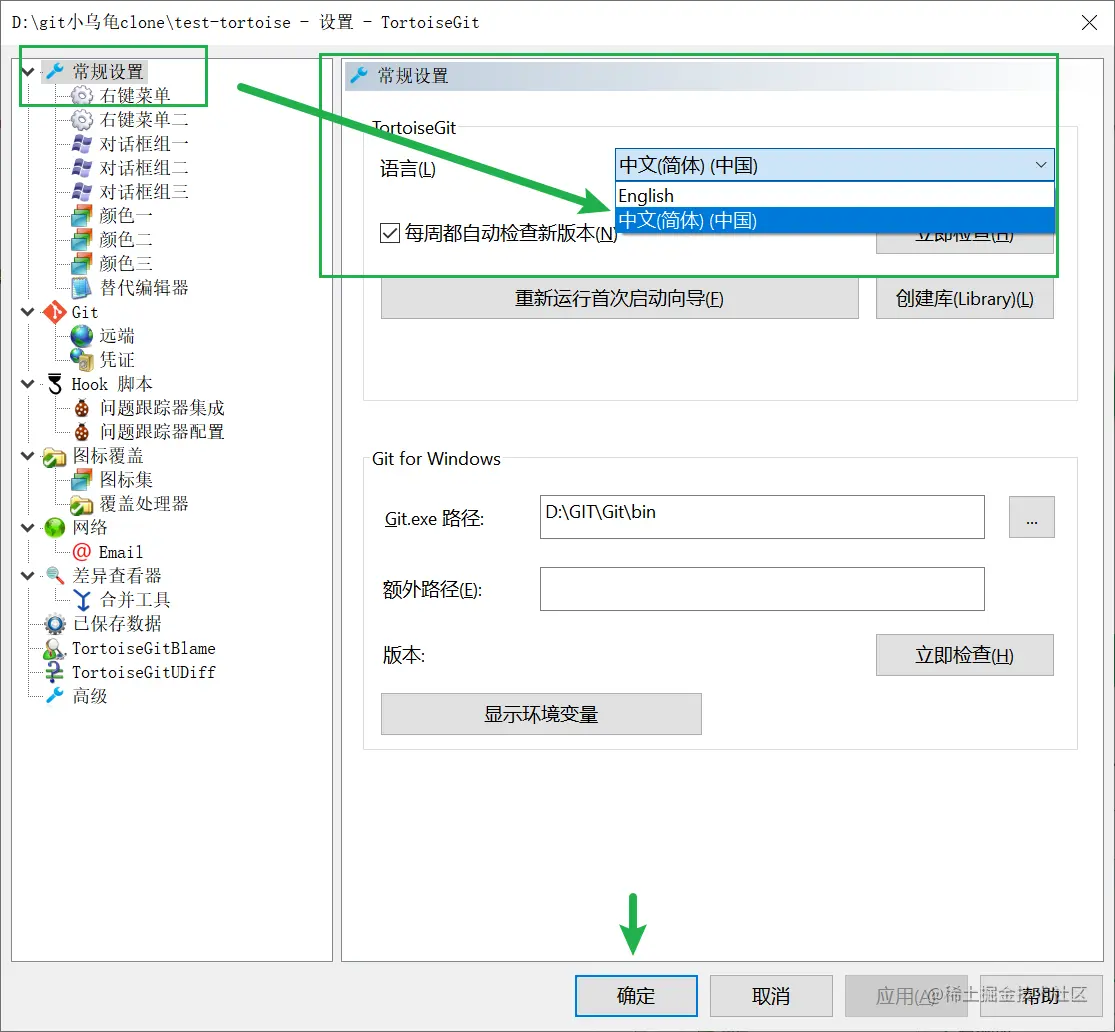Screen dimensions: 1115x1032
Task: Click the wrench icon for 高级 settings
Action: [57, 695]
